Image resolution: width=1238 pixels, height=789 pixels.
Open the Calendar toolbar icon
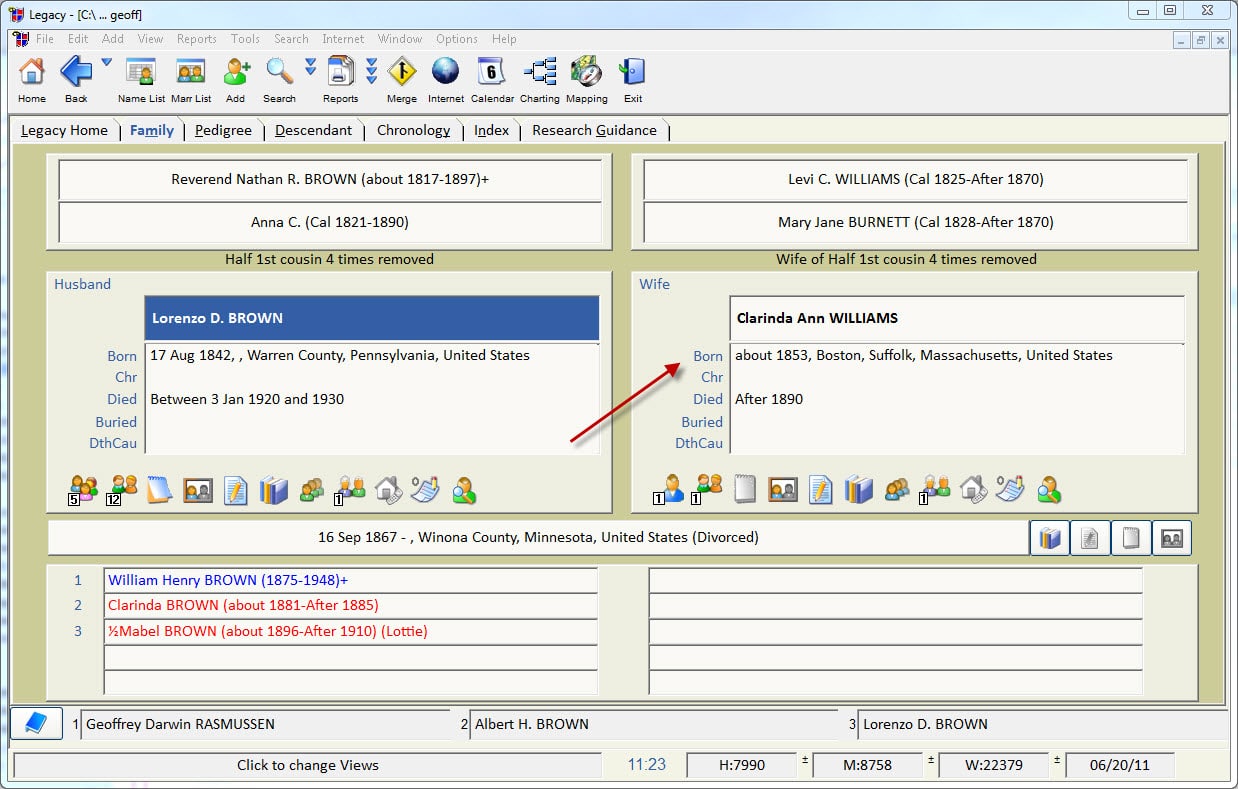click(492, 74)
